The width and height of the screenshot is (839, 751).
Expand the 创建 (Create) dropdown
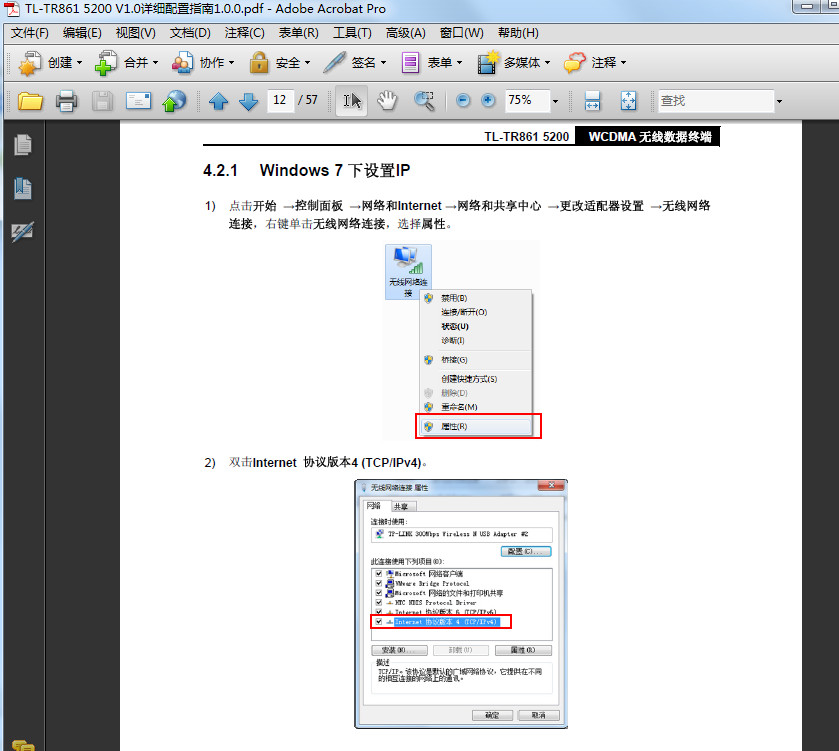point(80,63)
